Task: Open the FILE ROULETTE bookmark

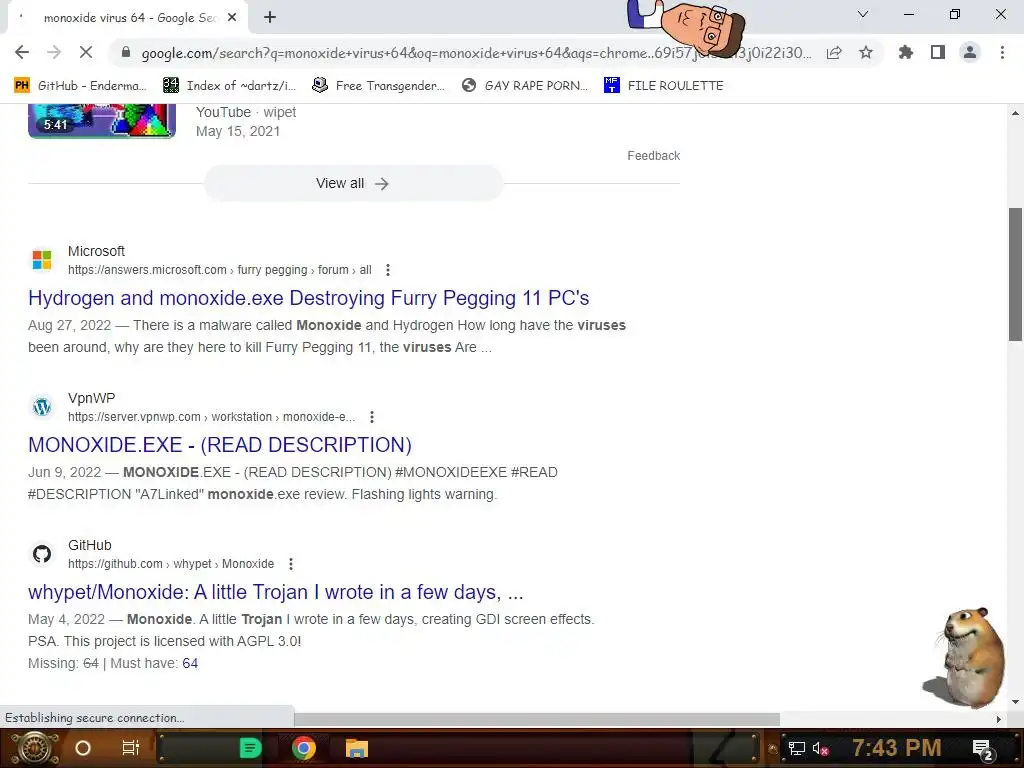Action: click(664, 86)
